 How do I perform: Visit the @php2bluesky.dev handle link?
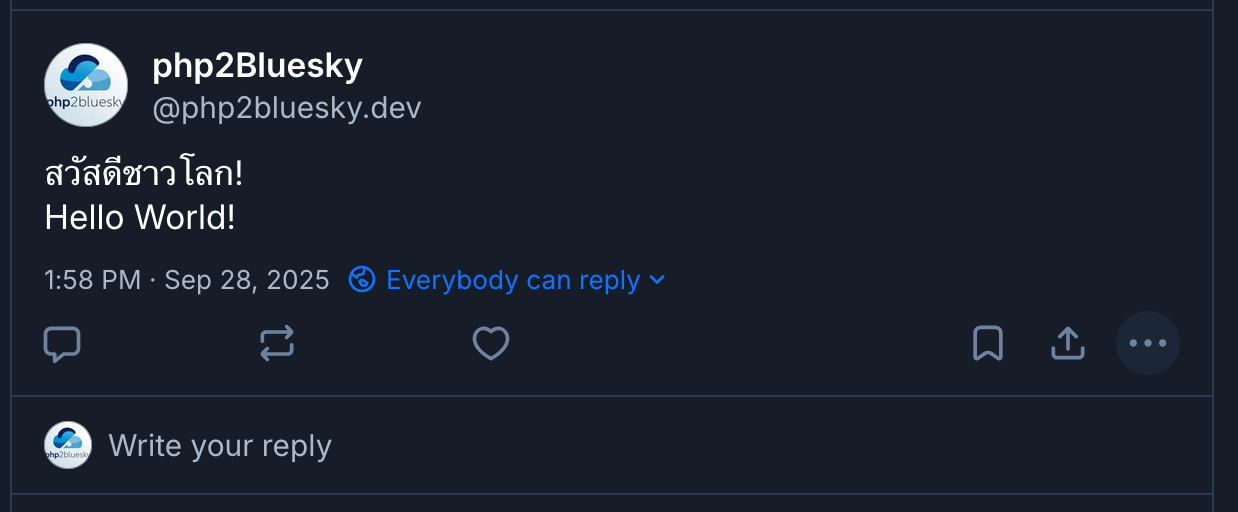[x=287, y=108]
